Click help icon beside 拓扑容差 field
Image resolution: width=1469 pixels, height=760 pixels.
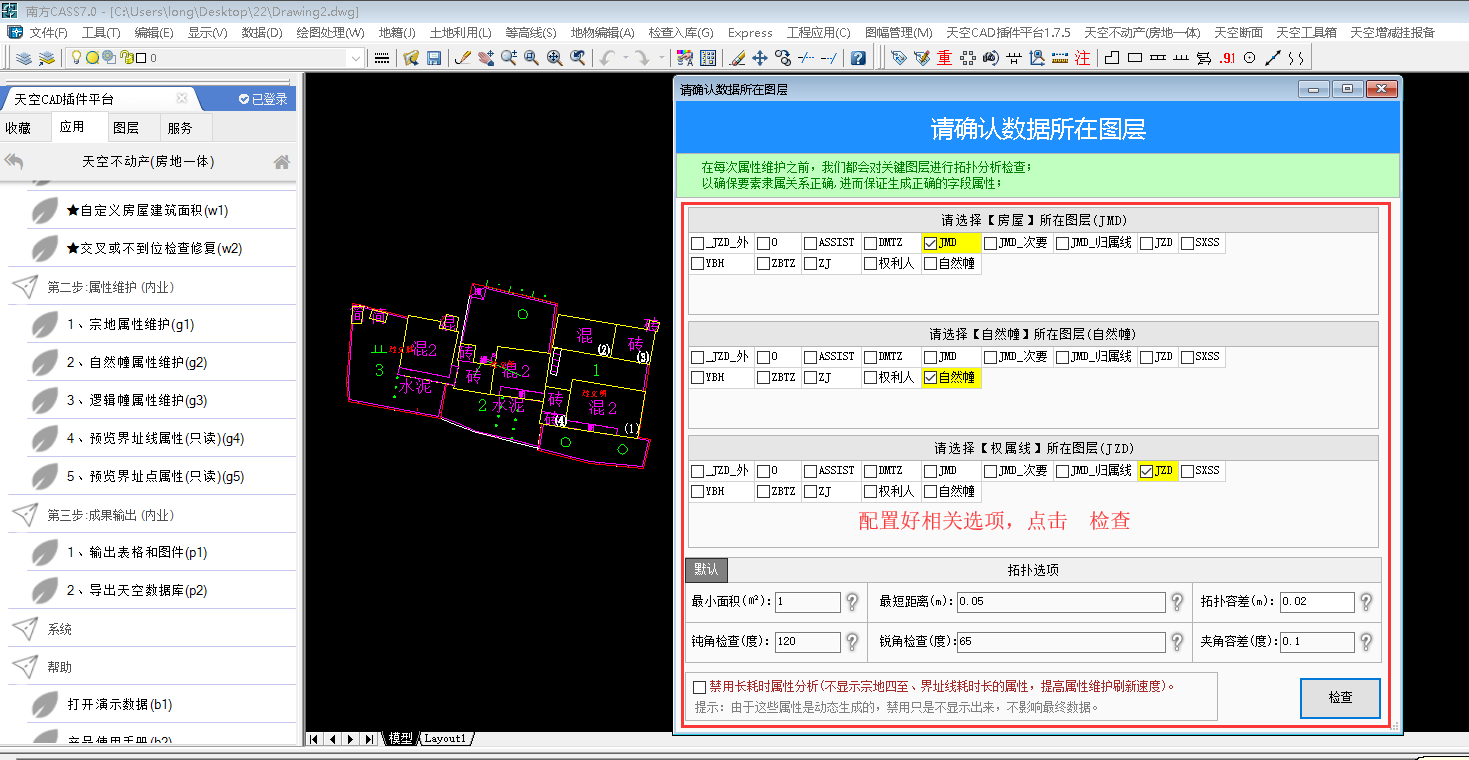[x=1366, y=602]
